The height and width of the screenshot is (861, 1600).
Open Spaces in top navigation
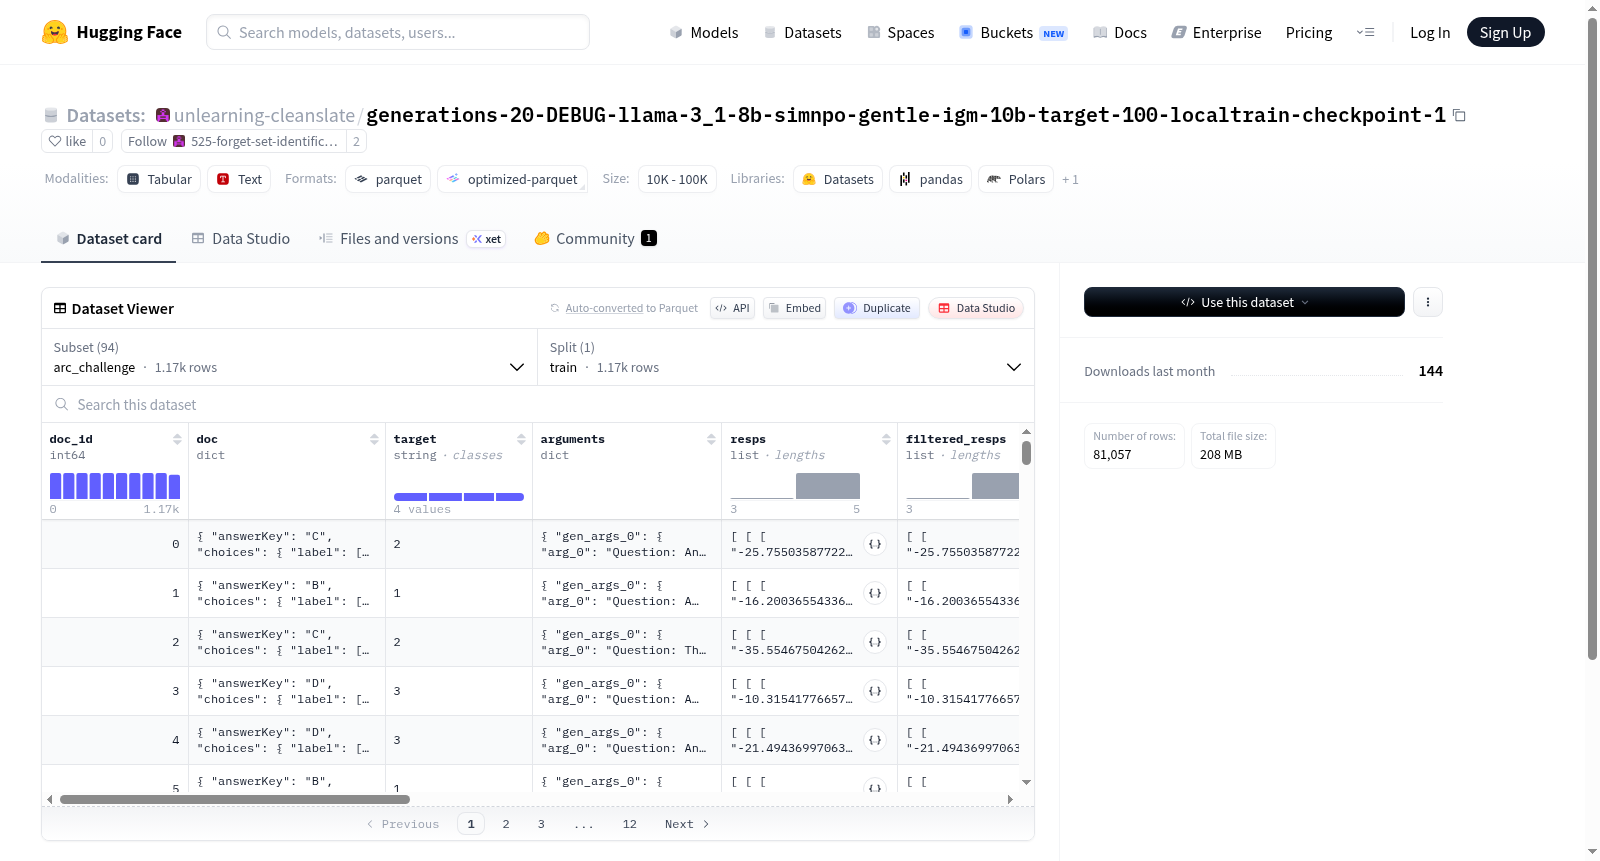[x=901, y=33]
